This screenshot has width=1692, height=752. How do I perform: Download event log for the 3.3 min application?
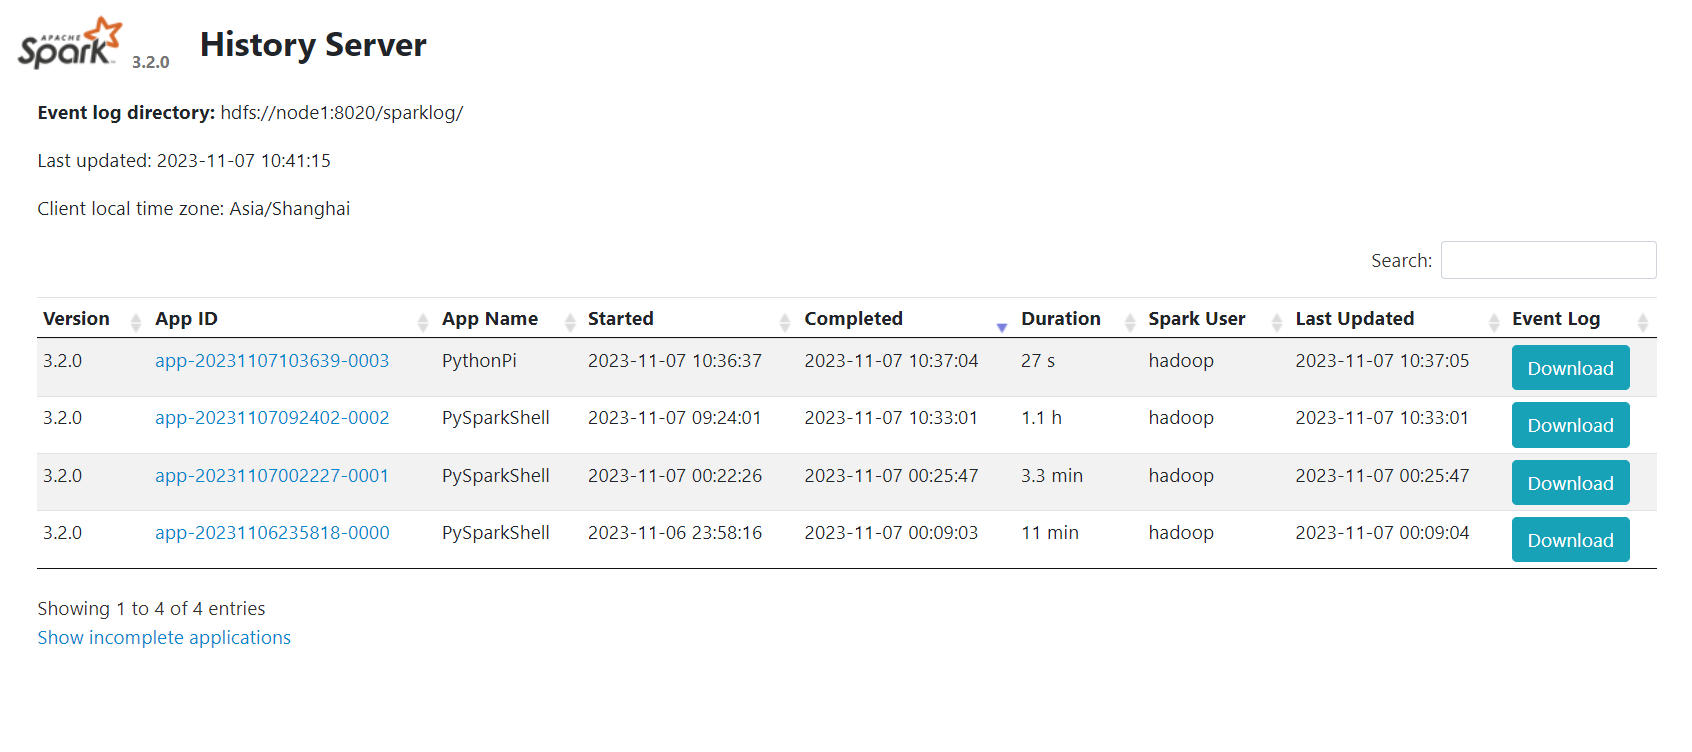point(1569,483)
